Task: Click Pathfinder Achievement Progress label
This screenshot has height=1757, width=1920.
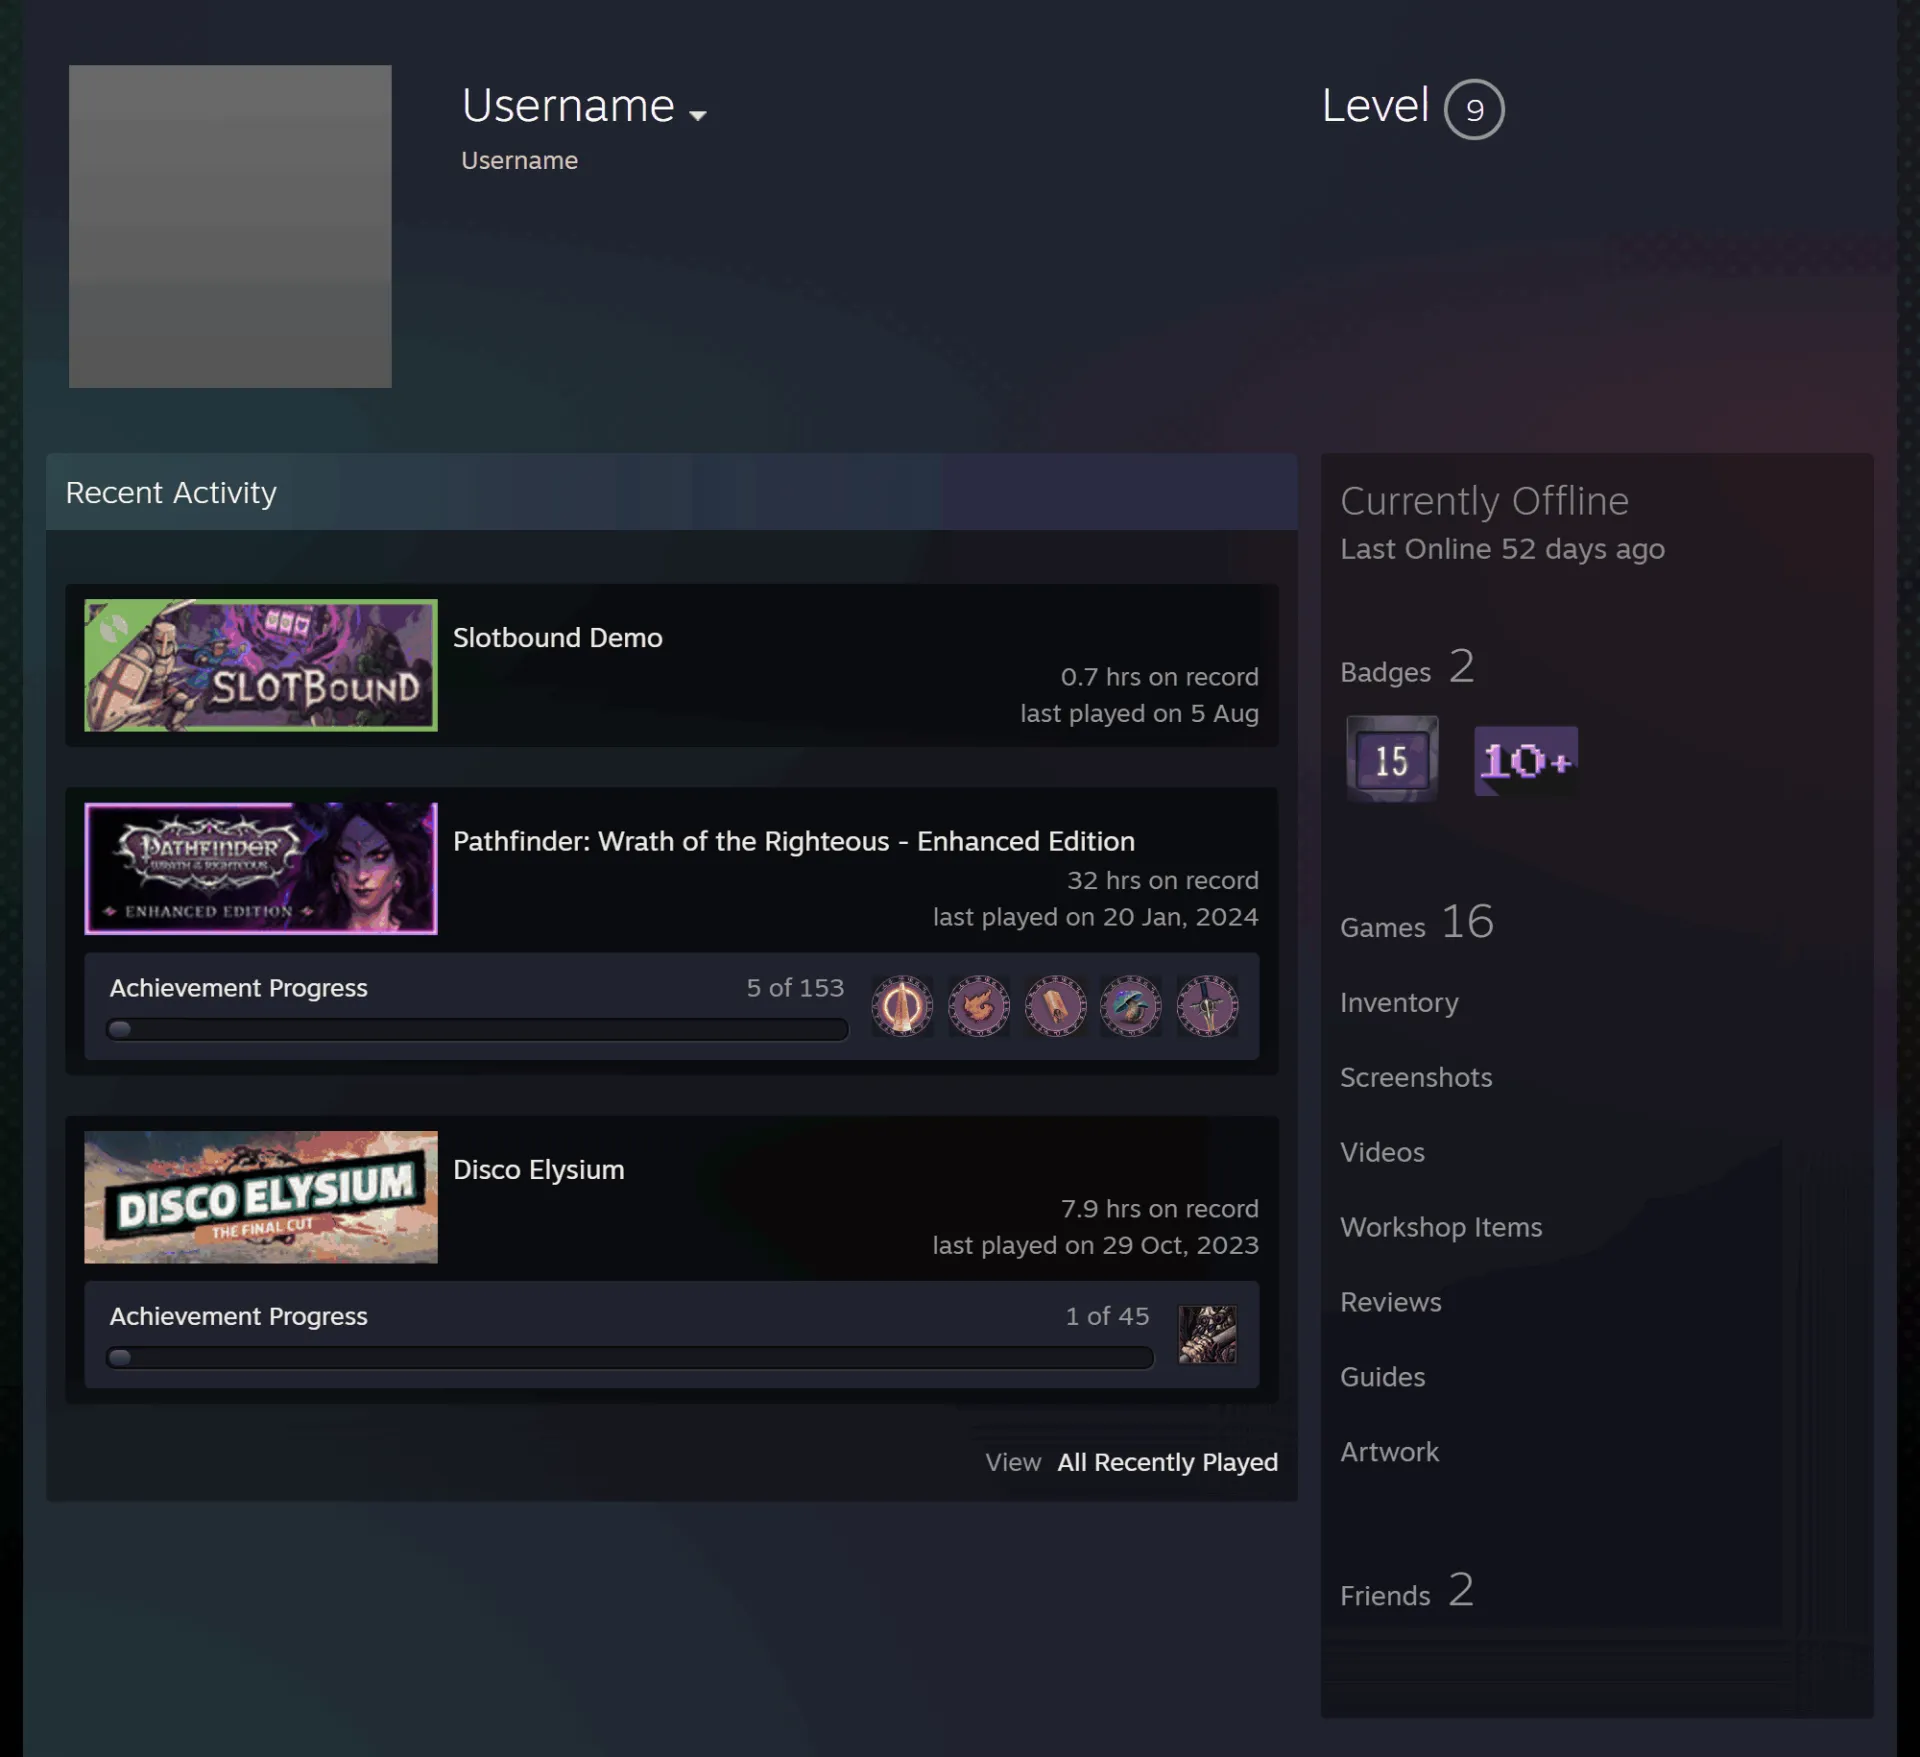Action: tap(238, 988)
